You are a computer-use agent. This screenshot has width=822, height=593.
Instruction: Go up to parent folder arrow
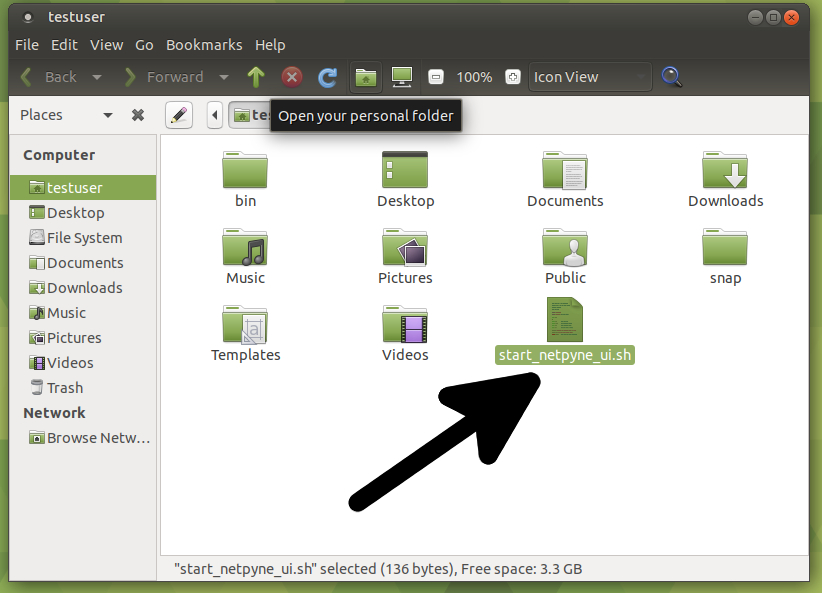click(x=256, y=77)
